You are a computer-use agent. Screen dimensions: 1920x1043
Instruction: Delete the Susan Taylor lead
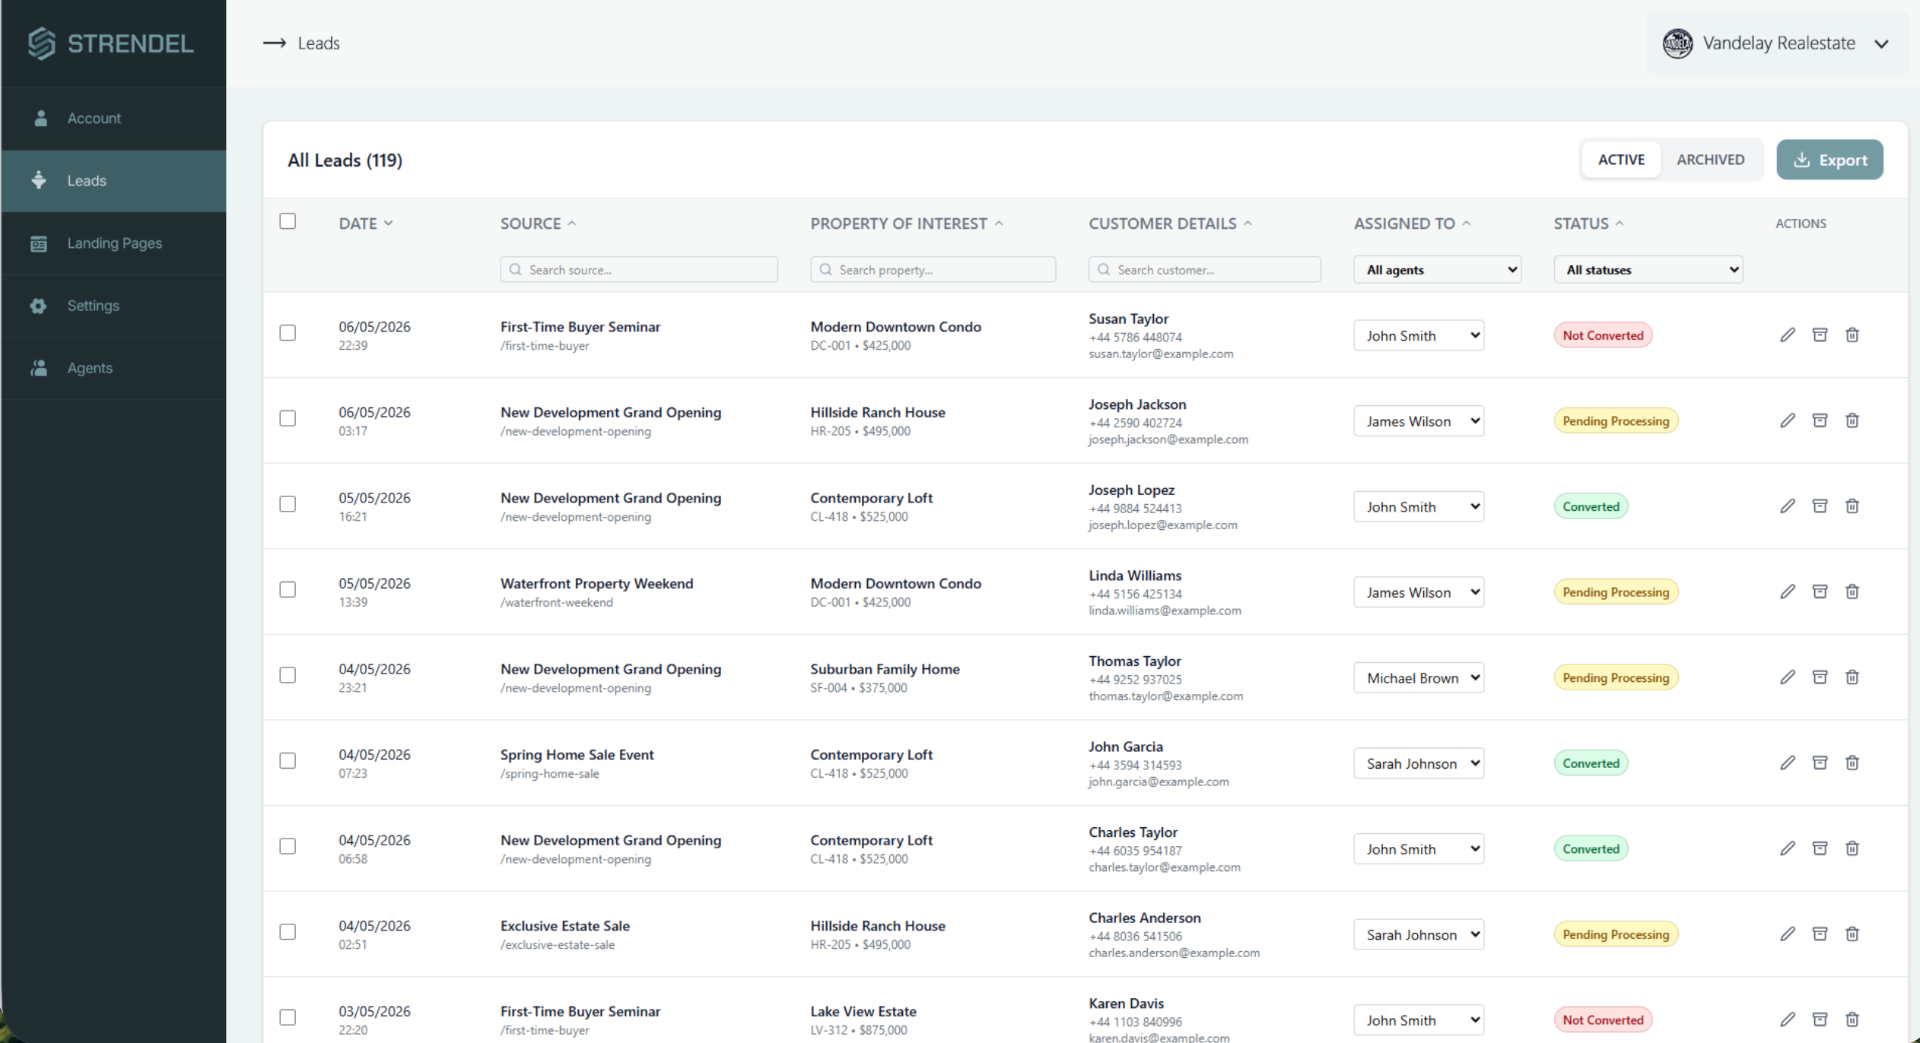point(1852,335)
